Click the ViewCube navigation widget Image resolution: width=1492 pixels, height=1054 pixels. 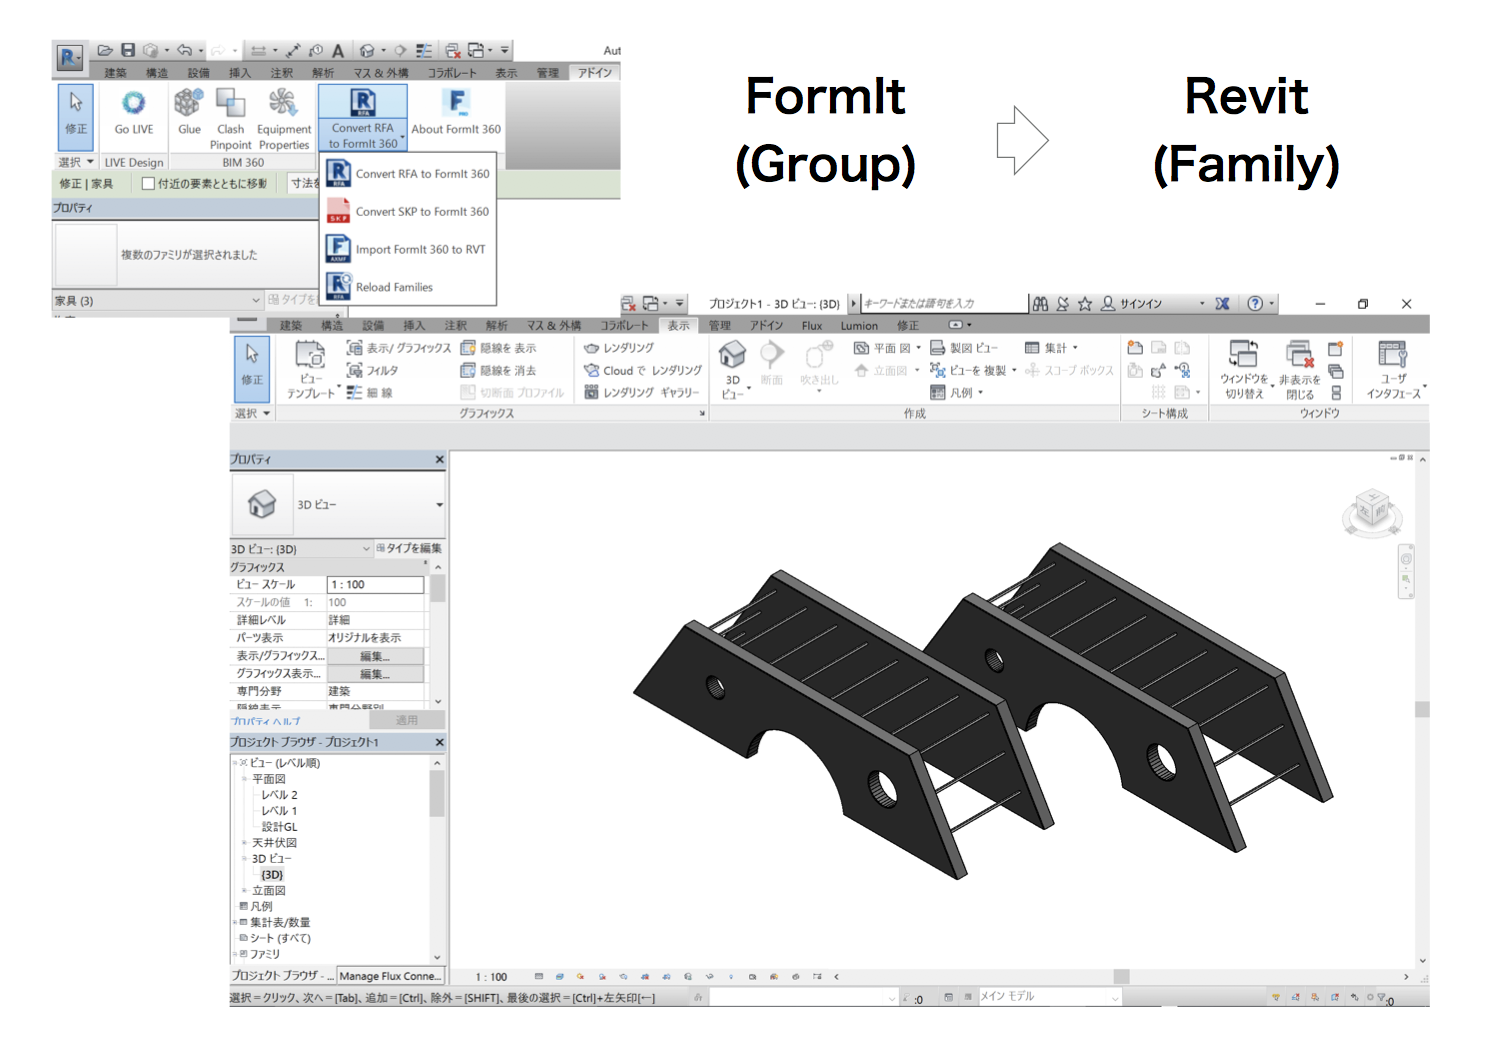point(1372,511)
